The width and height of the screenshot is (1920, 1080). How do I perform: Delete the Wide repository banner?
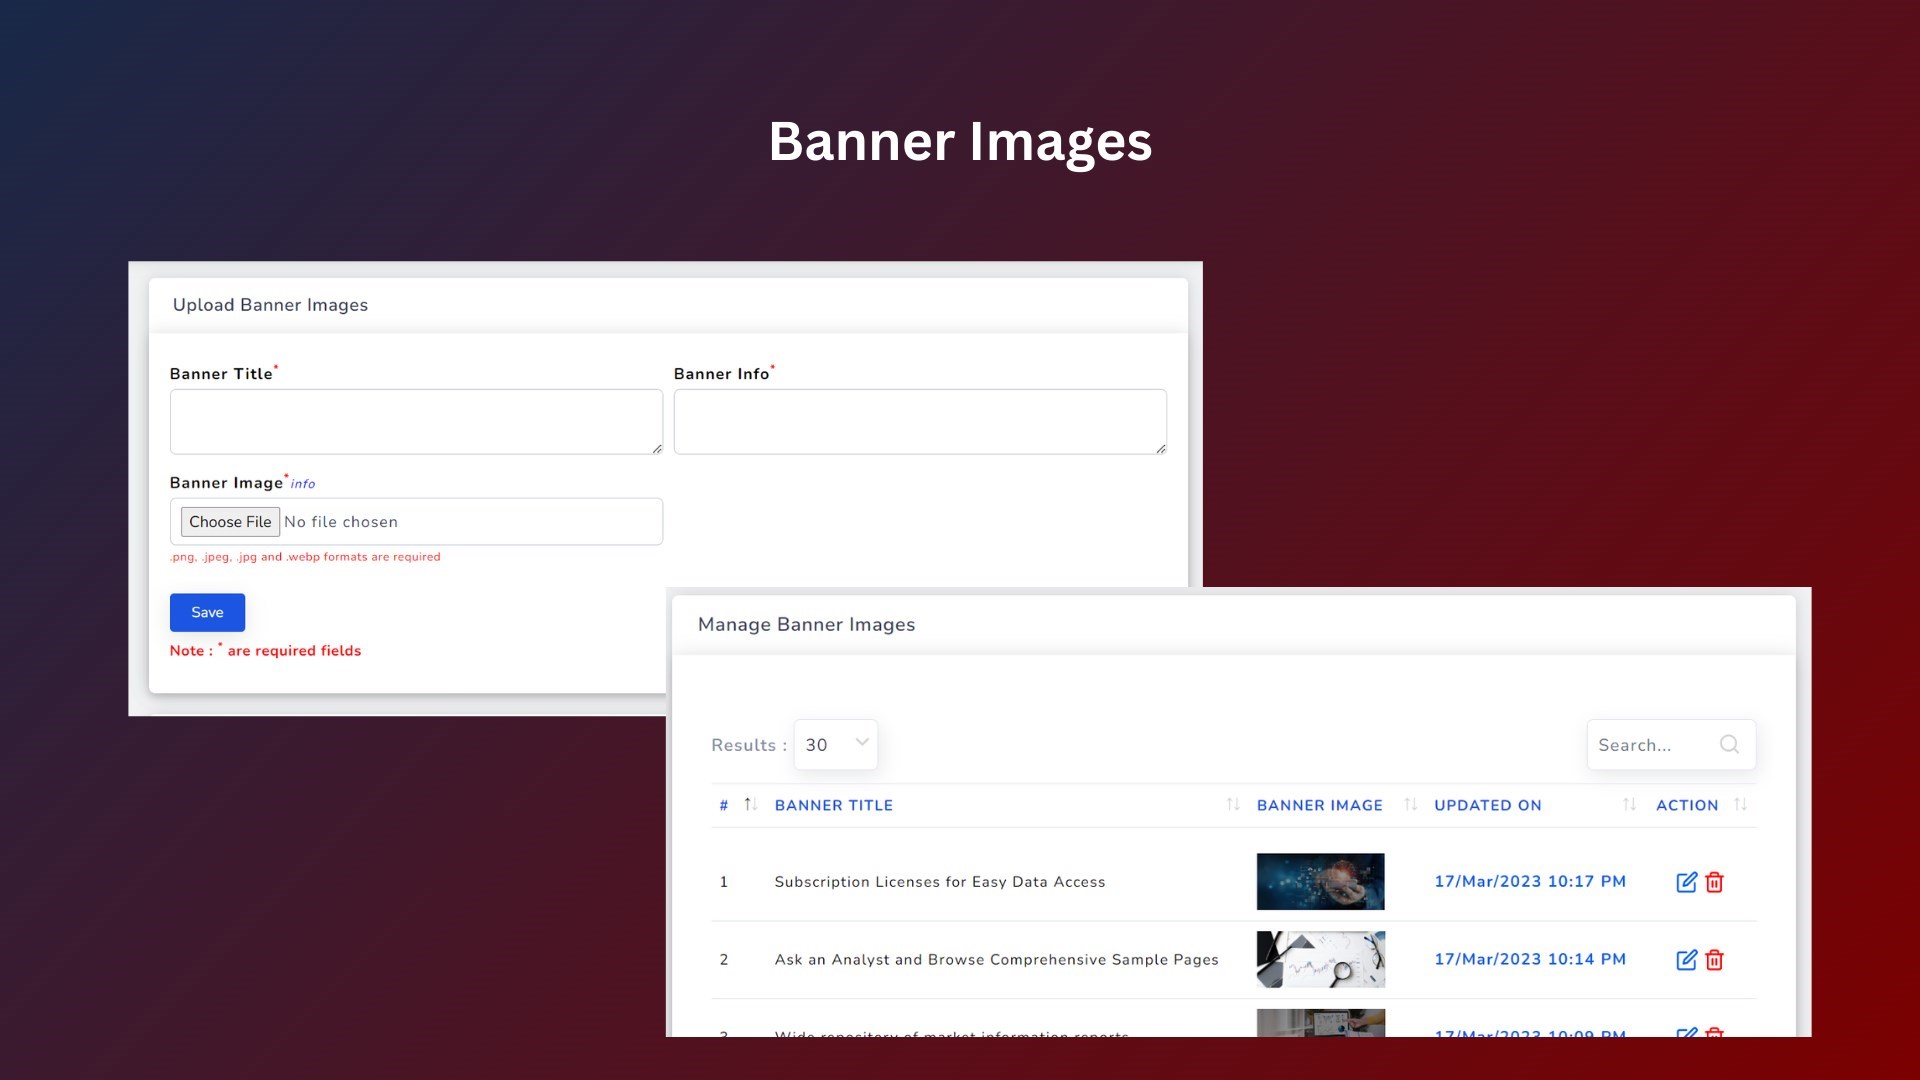click(x=1715, y=1036)
